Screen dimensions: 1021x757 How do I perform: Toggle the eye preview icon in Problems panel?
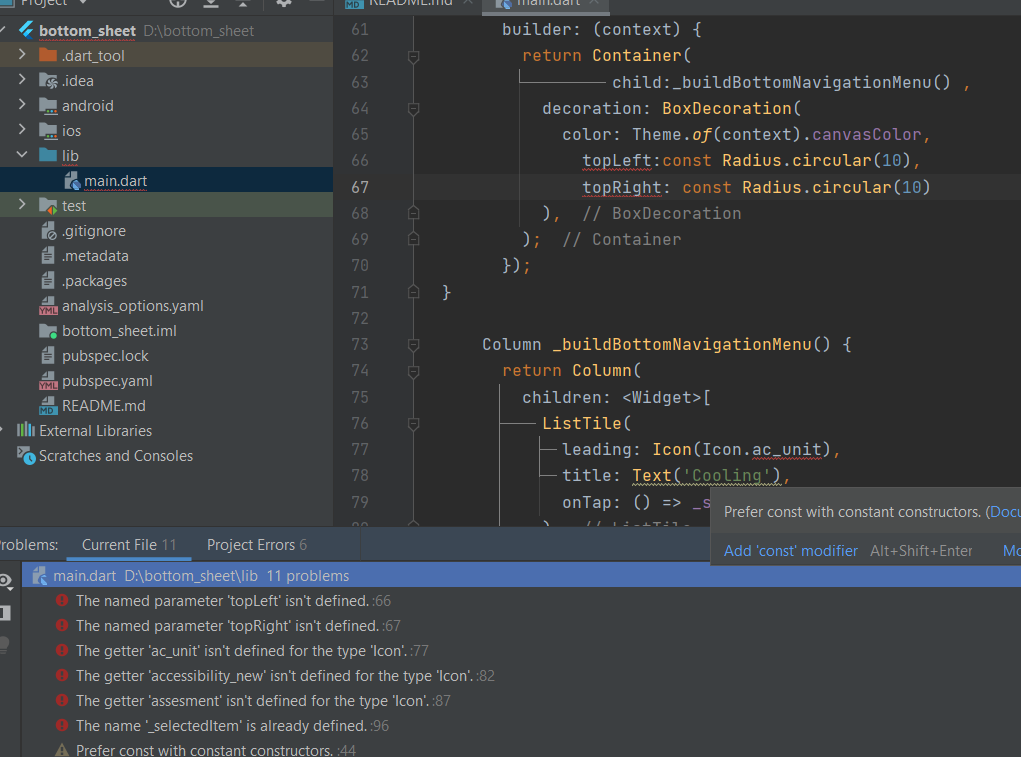click(6, 581)
